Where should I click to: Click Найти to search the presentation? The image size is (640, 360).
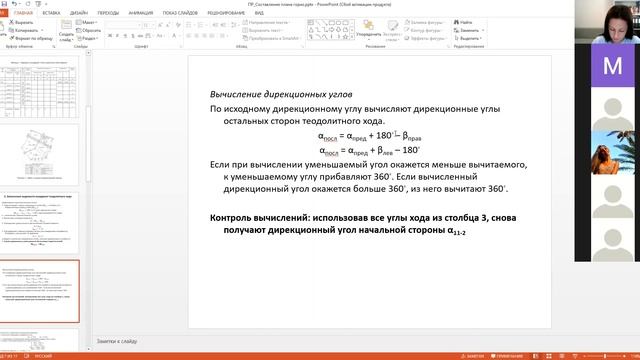pos(464,22)
